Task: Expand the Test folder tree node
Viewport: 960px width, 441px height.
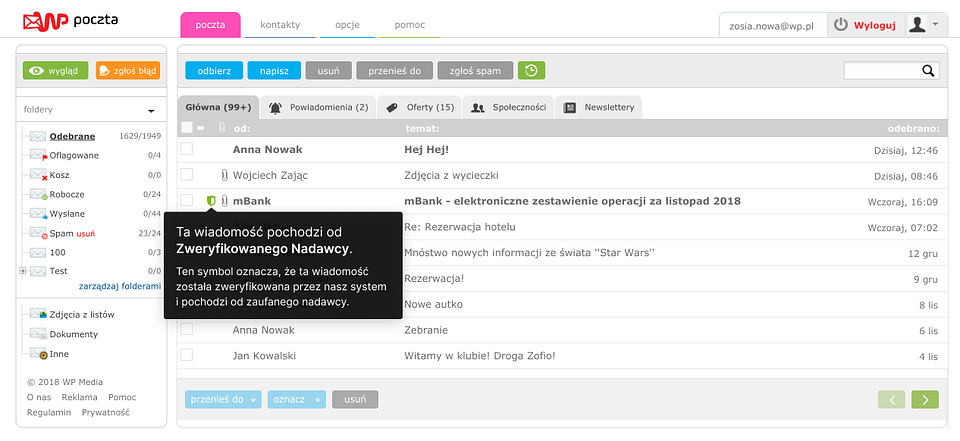Action: point(23,271)
